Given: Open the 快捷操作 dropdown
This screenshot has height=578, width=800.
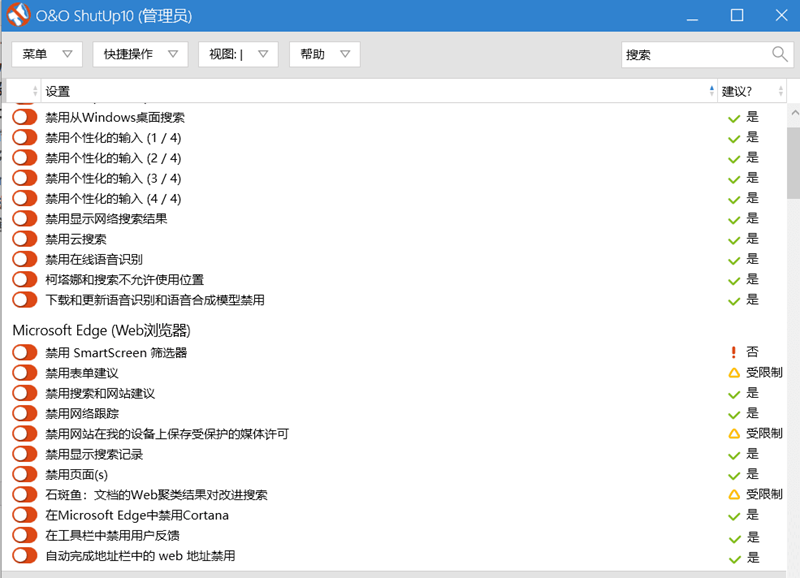Looking at the screenshot, I should point(140,54).
